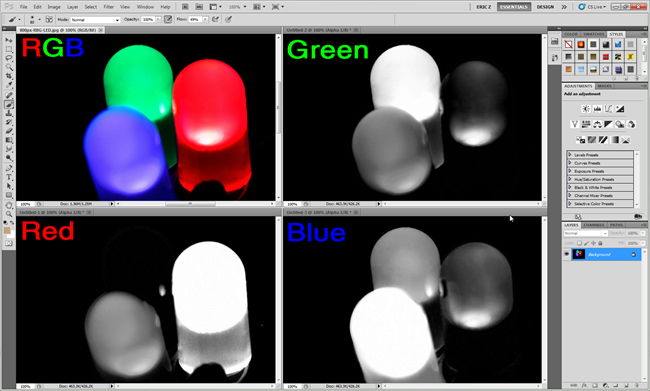Viewport: 650px width, 391px height.
Task: Add a Brightness/Contrast adjustment
Action: click(586, 109)
